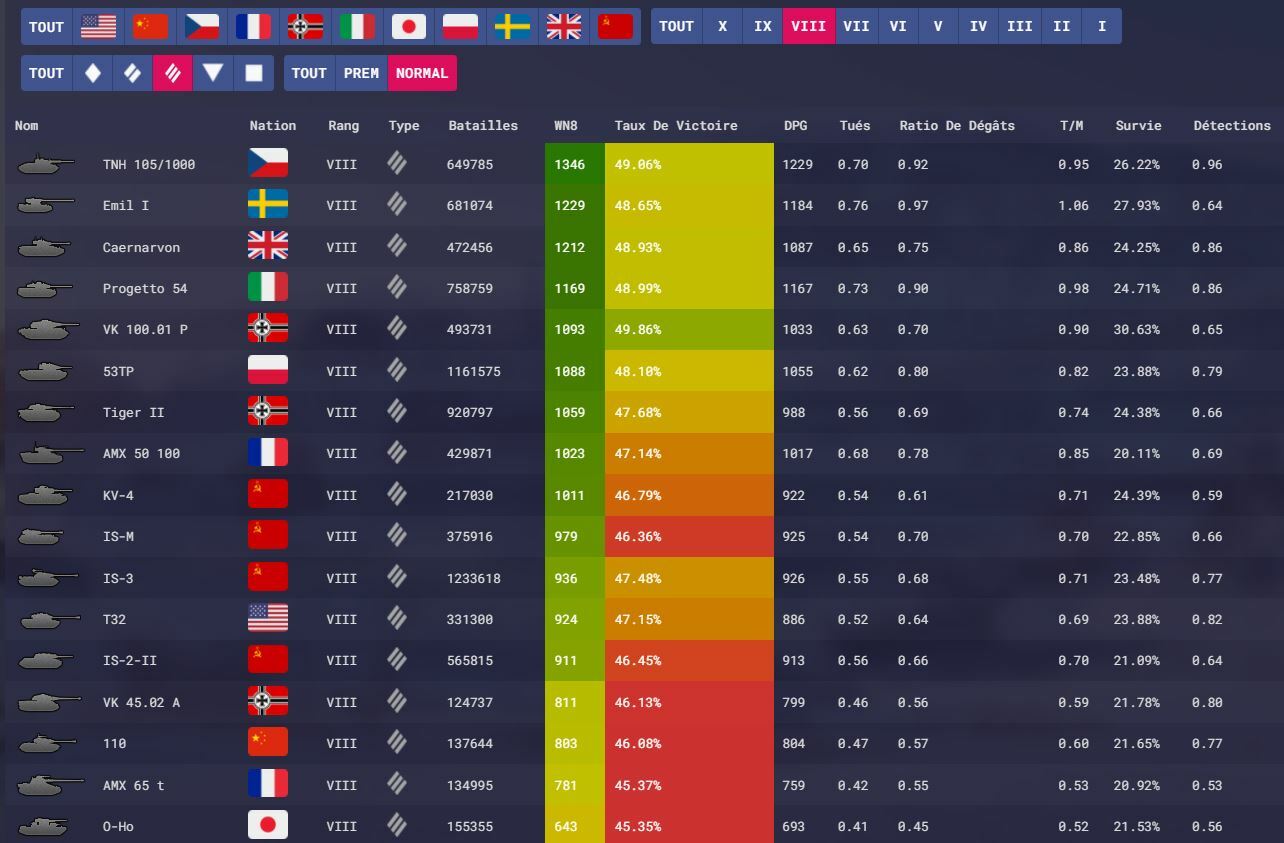The image size is (1284, 843).
Task: Switch to tier IX
Action: pos(763,27)
